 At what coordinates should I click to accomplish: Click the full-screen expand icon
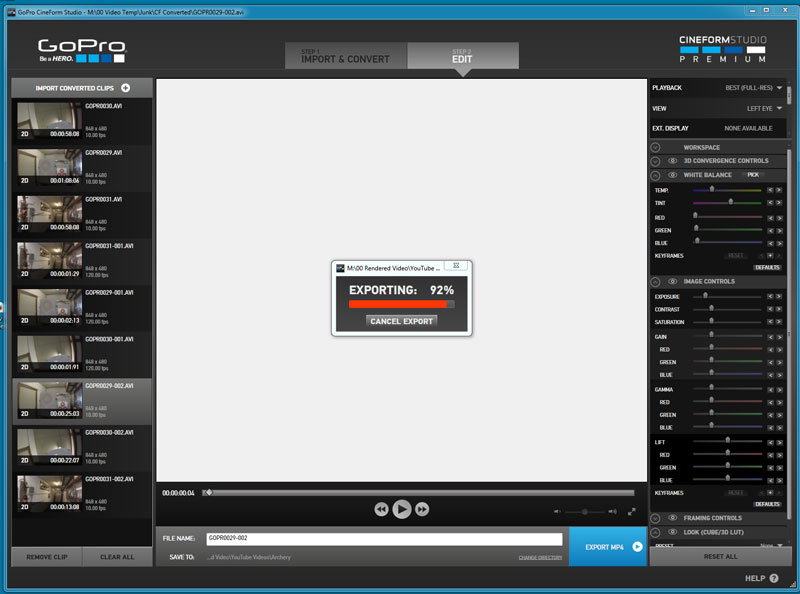tap(632, 511)
